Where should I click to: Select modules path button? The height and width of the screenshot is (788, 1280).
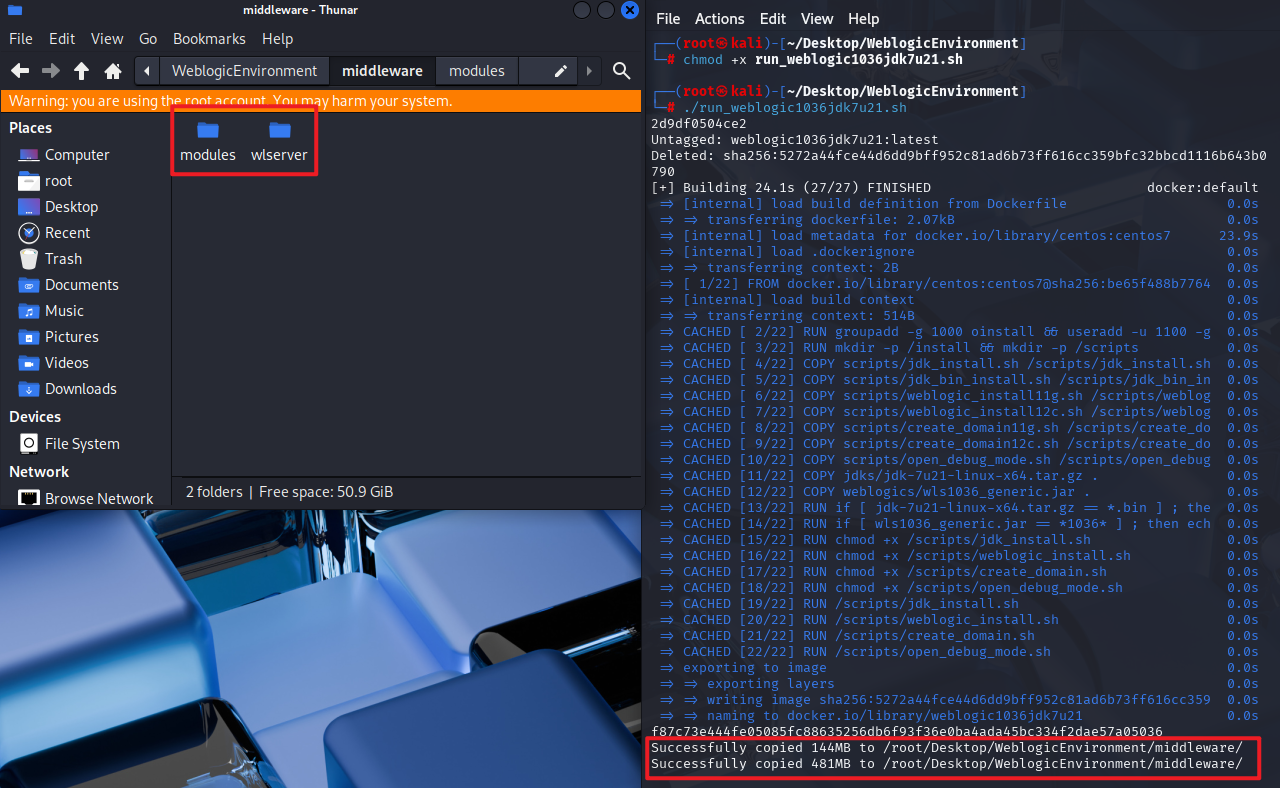click(x=477, y=71)
